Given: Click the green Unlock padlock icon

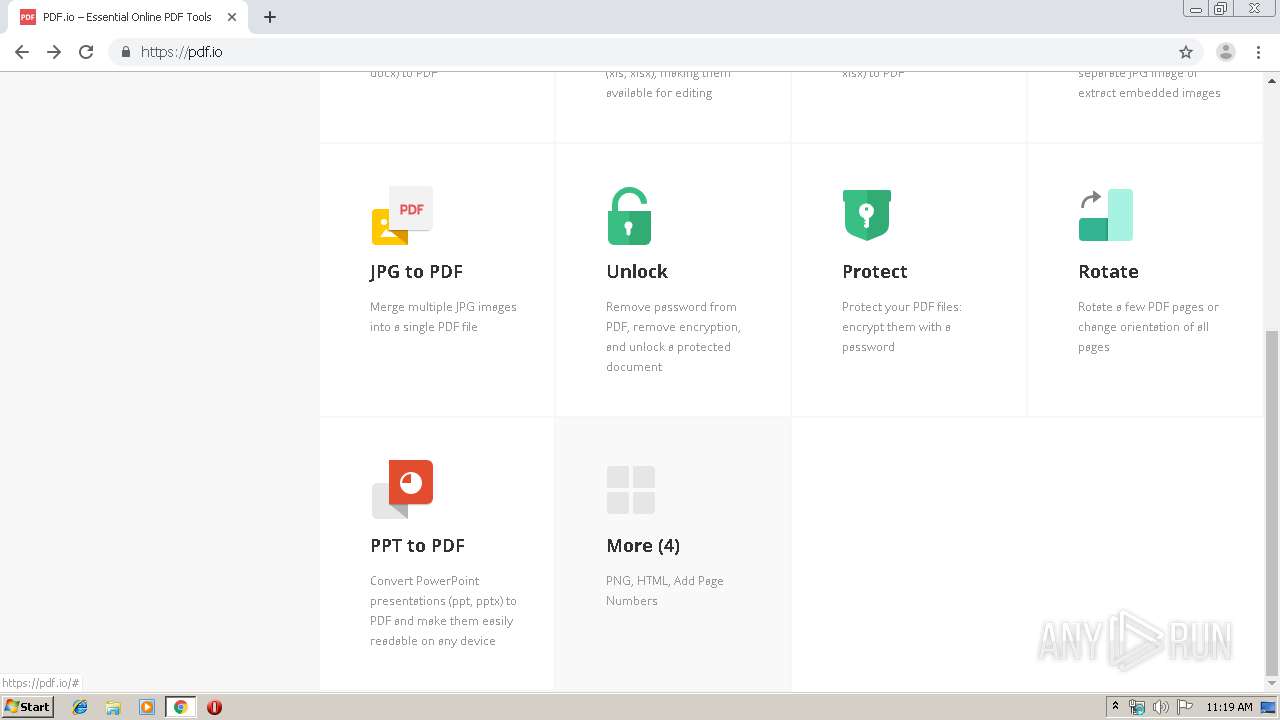Looking at the screenshot, I should (x=629, y=216).
